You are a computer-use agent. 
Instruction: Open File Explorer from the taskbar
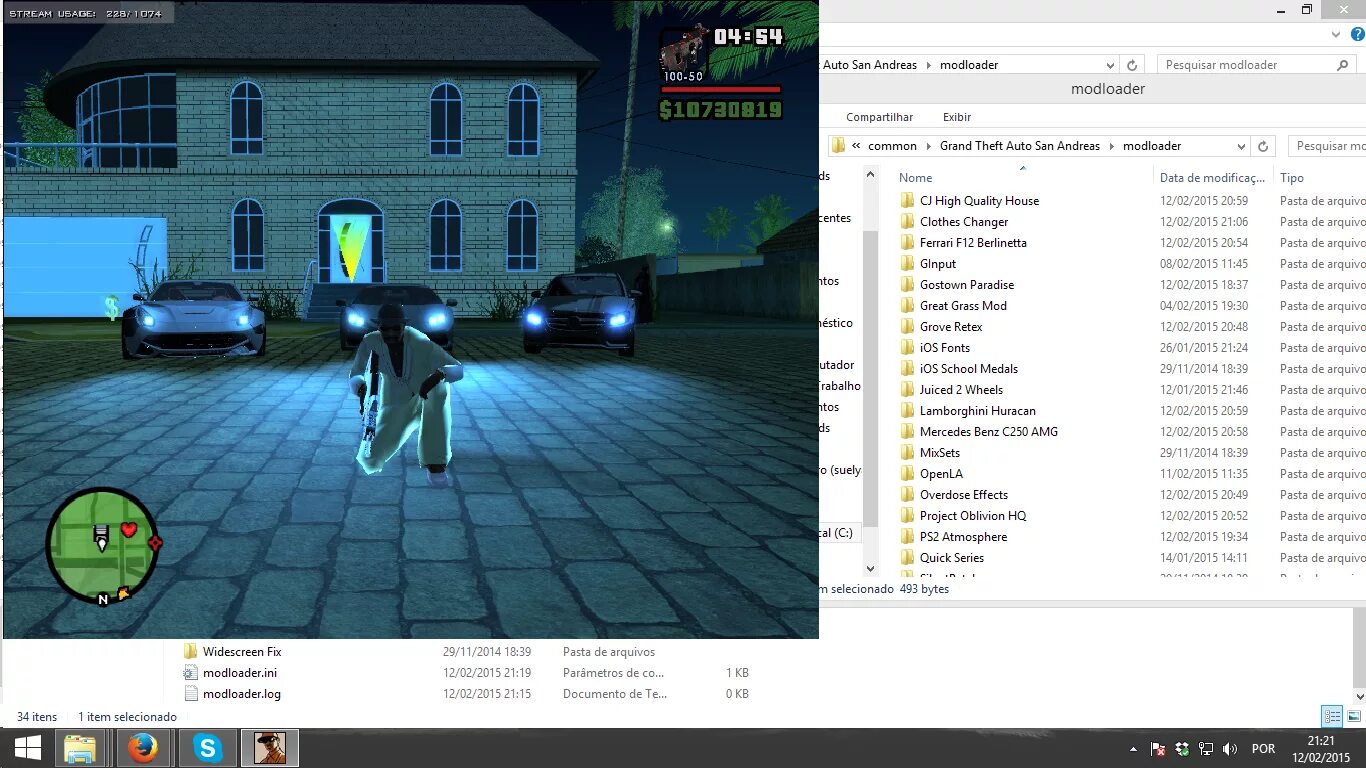coord(80,748)
